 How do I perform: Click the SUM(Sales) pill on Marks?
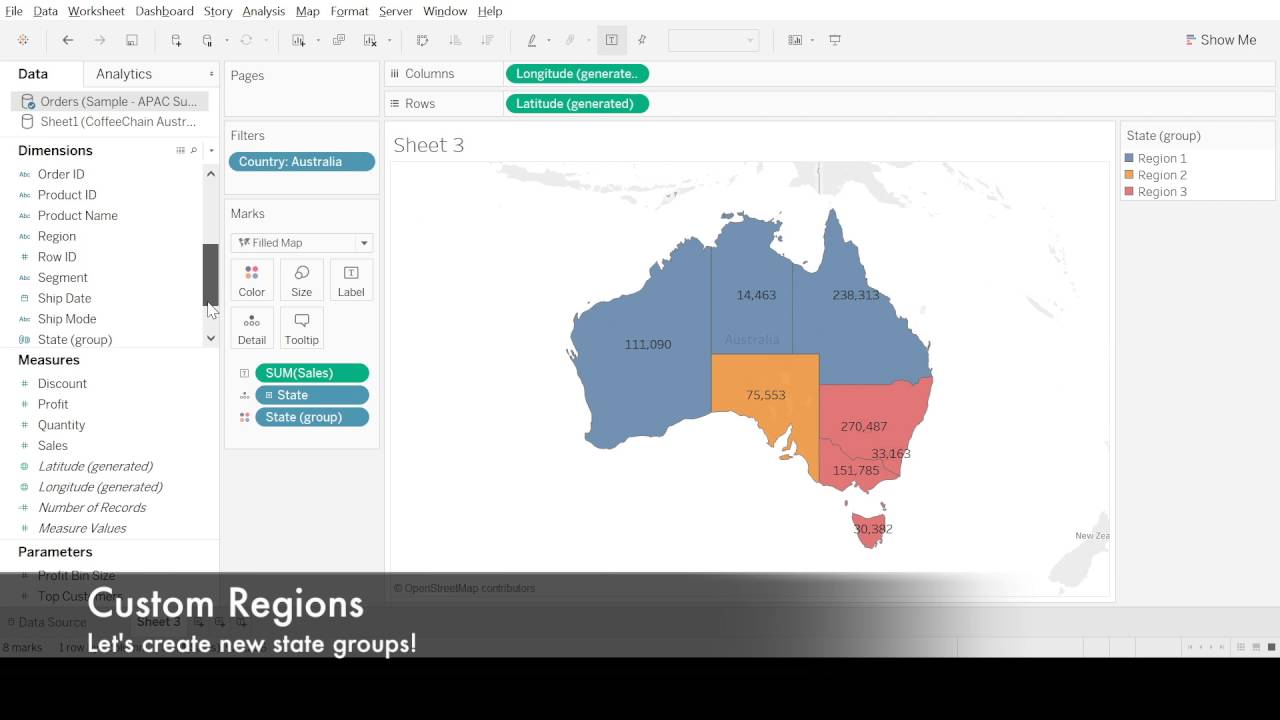pyautogui.click(x=312, y=372)
